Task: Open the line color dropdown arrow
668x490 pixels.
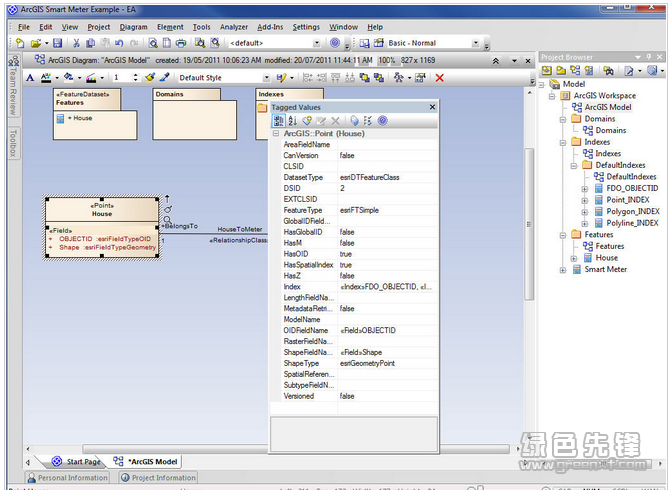Action: tap(102, 78)
